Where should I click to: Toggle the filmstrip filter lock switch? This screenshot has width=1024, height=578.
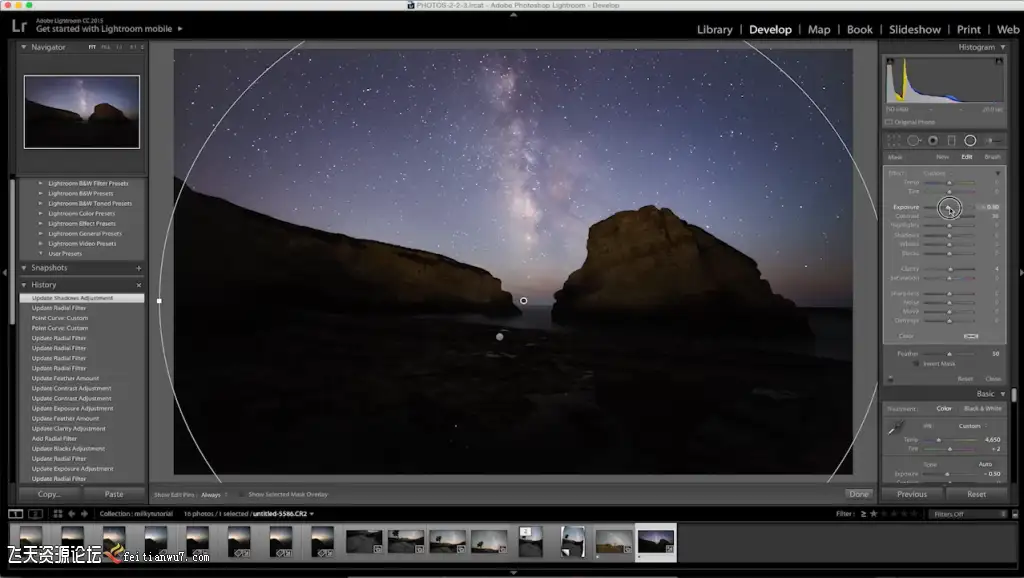[1015, 514]
